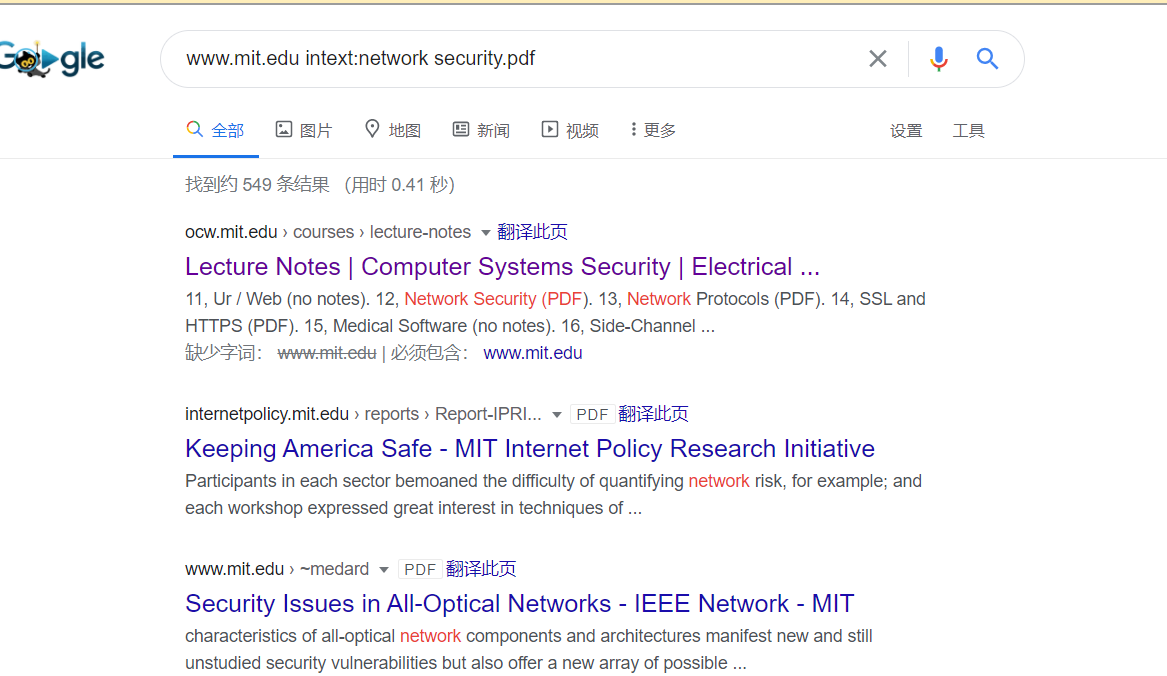1167x676 pixels.
Task: Open Security Issues in All-Optical Networks link
Action: pos(519,603)
